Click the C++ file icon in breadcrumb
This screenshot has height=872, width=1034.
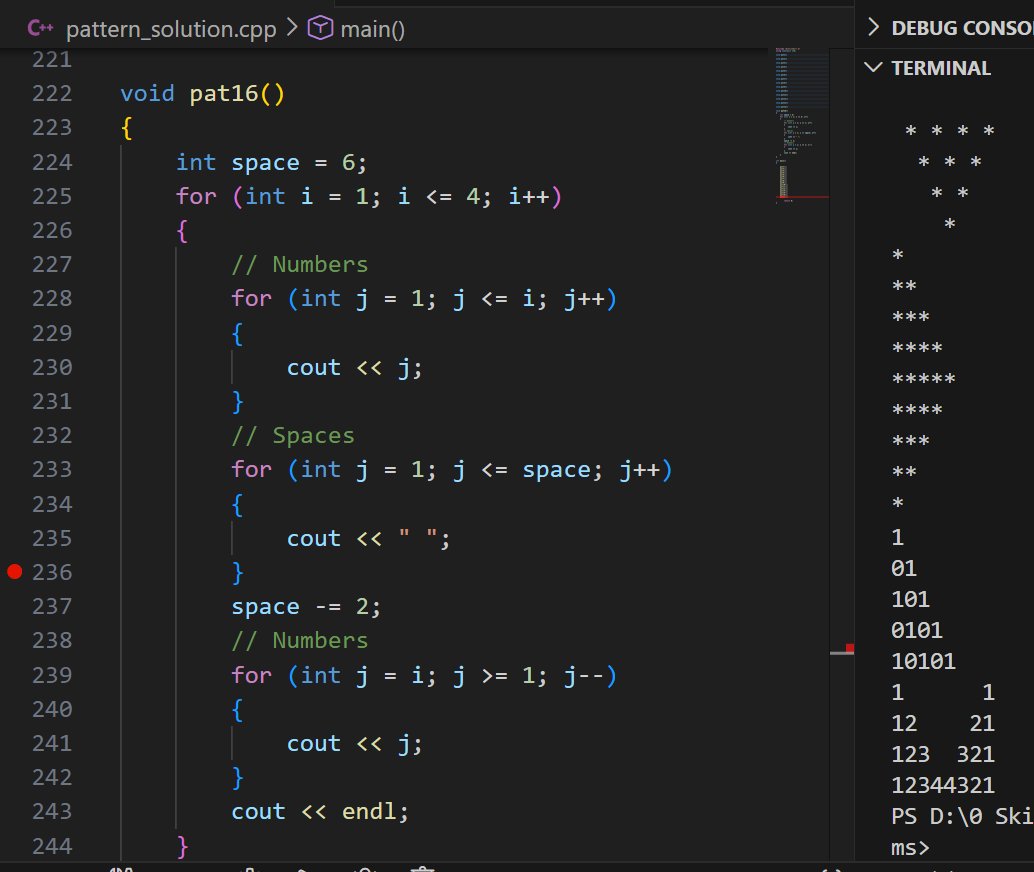click(x=40, y=28)
